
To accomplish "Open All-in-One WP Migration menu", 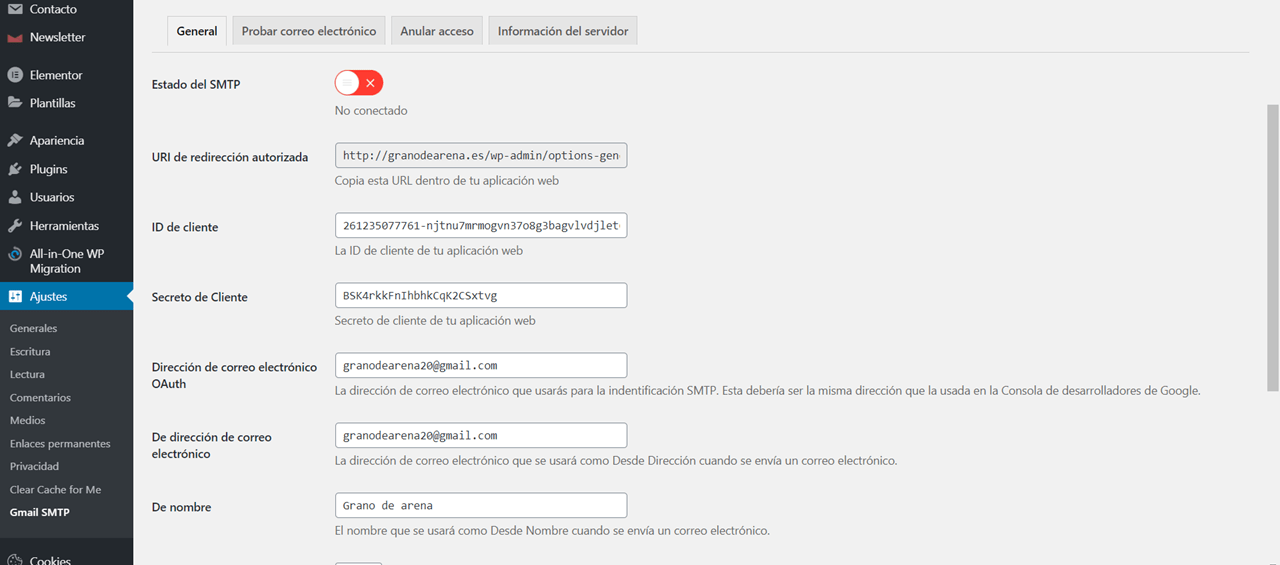I will (x=66, y=261).
